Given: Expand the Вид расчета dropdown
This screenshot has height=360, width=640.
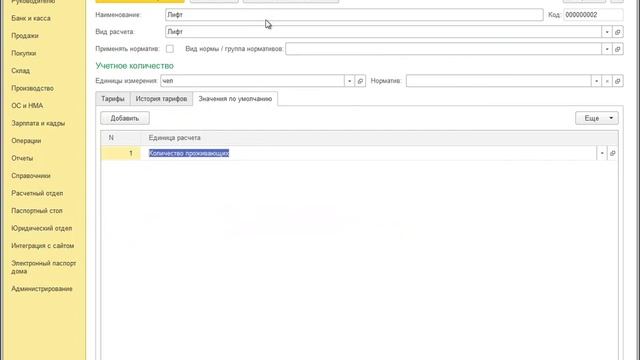Looking at the screenshot, I should [x=607, y=32].
